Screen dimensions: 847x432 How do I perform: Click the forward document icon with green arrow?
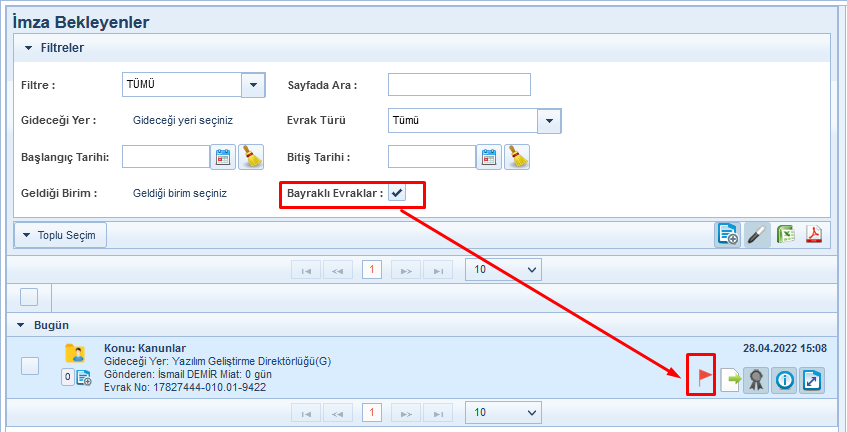(729, 380)
